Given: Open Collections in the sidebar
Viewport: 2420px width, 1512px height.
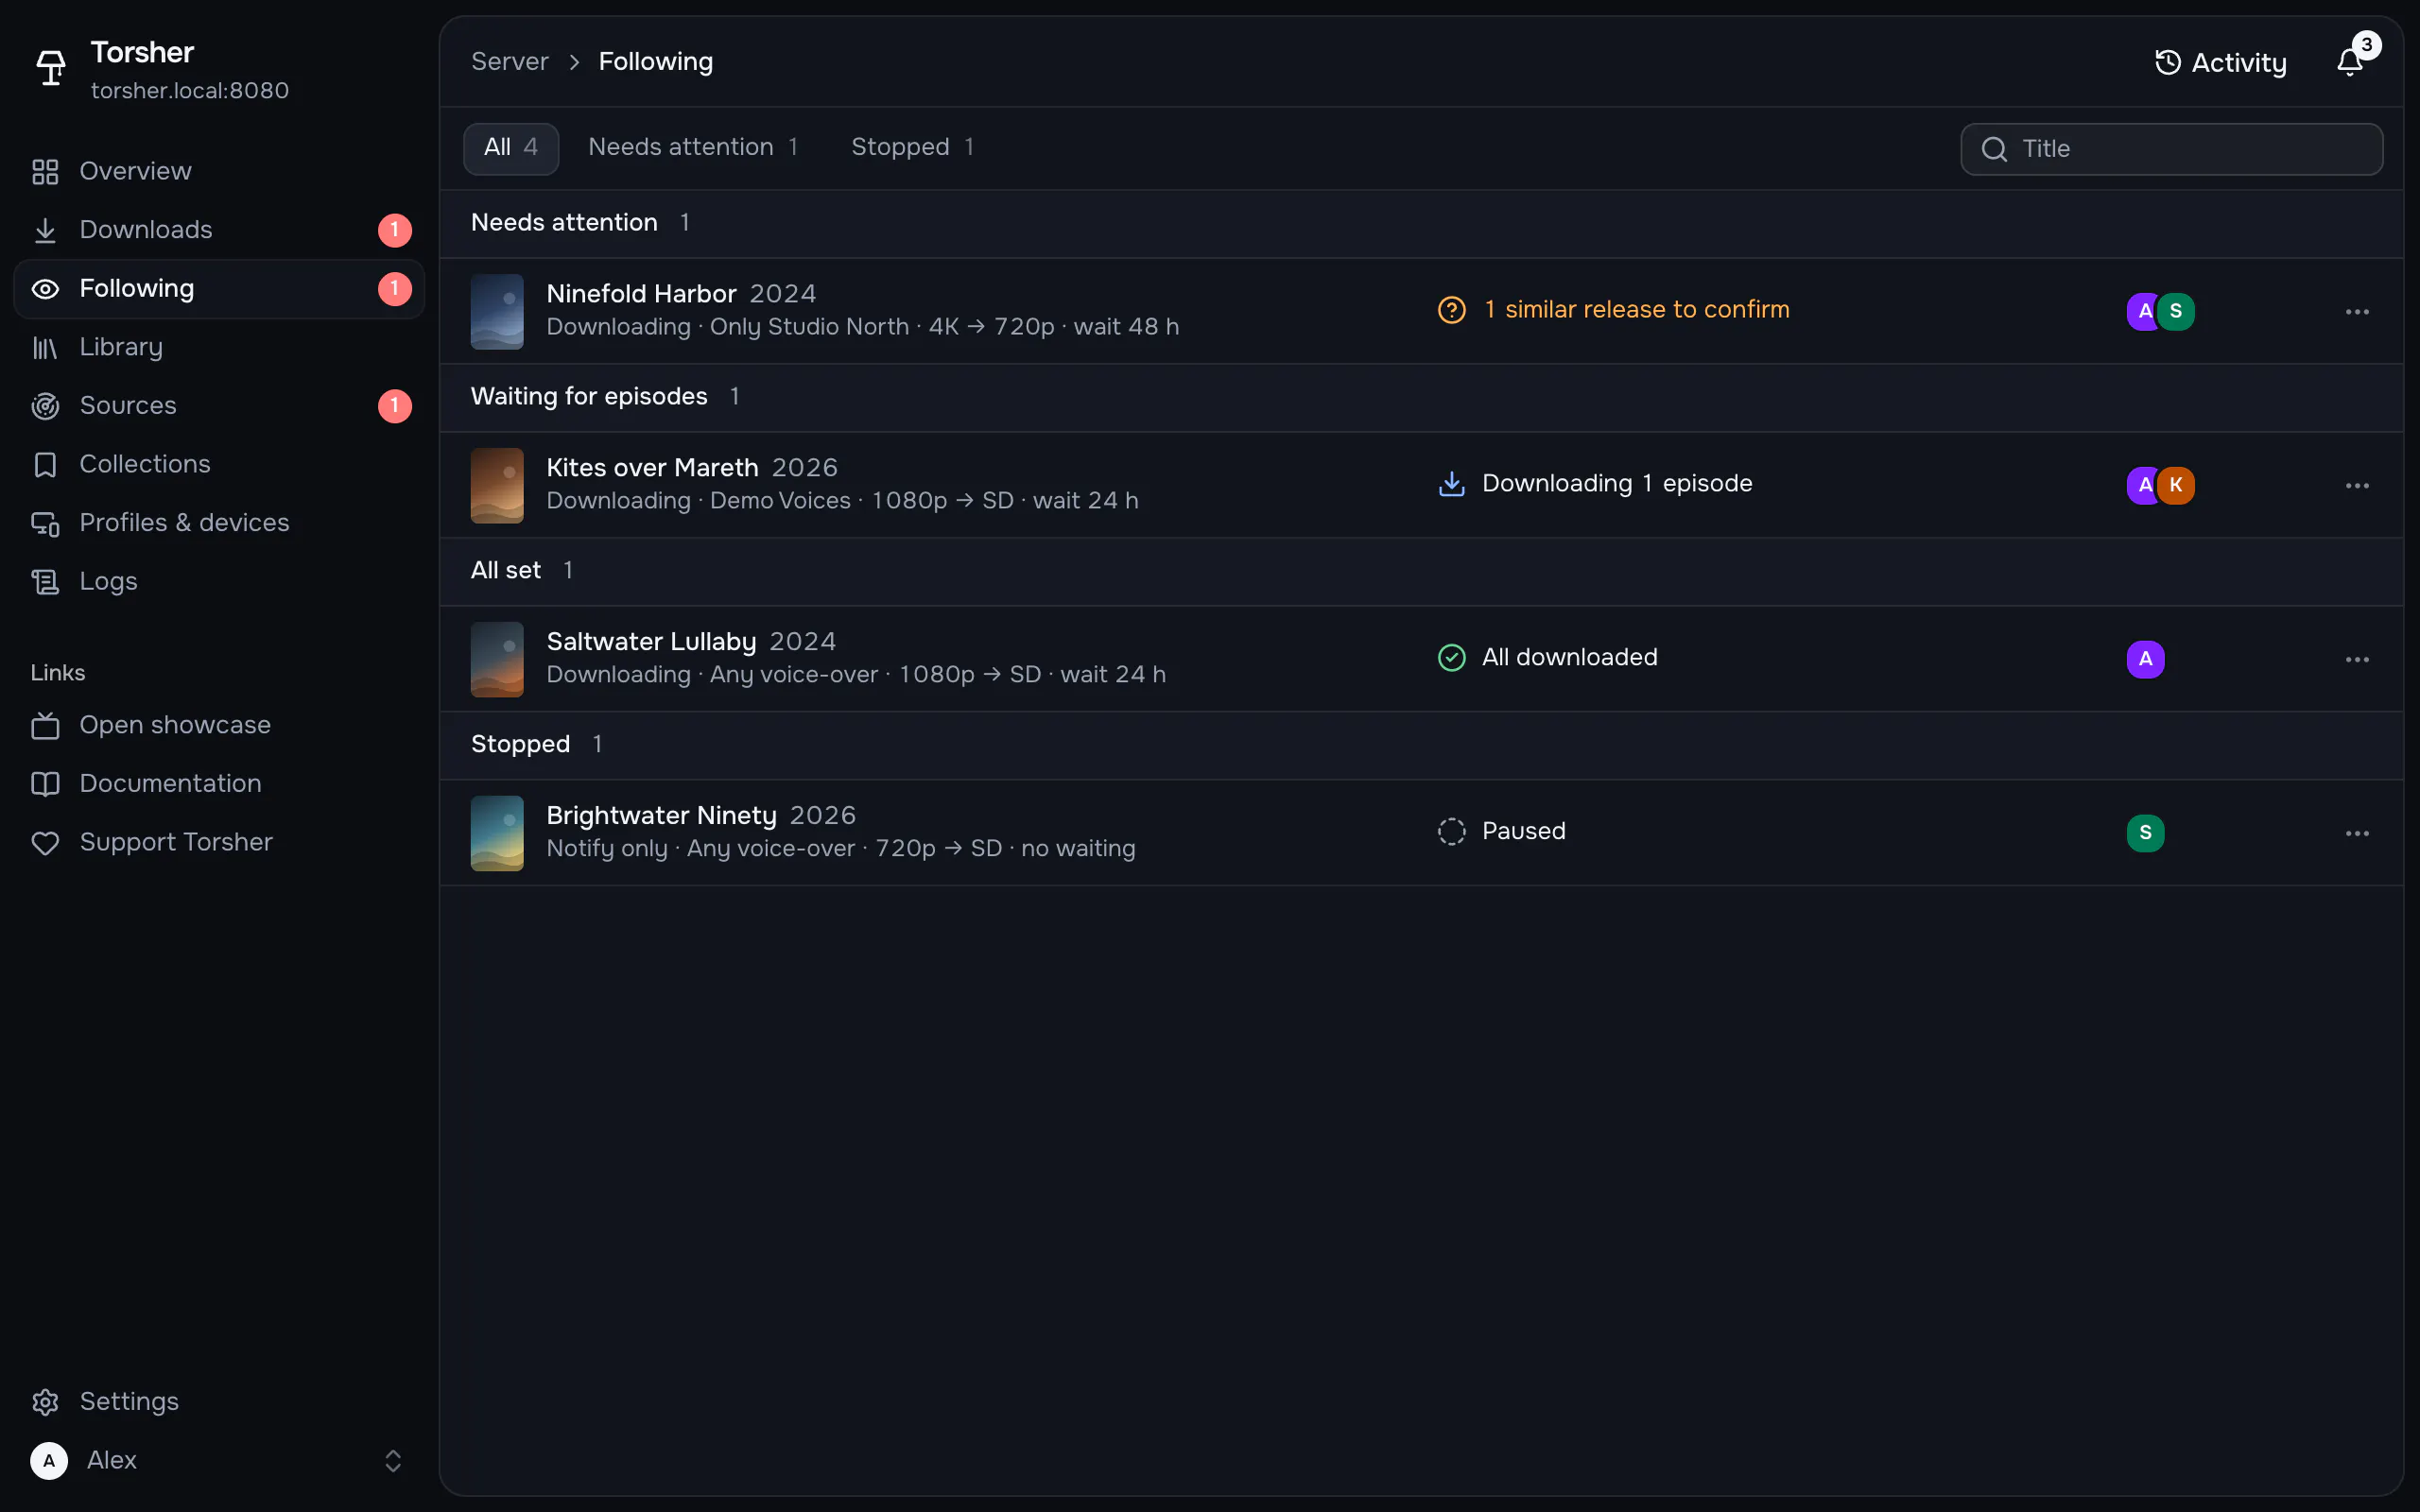Looking at the screenshot, I should coord(219,464).
